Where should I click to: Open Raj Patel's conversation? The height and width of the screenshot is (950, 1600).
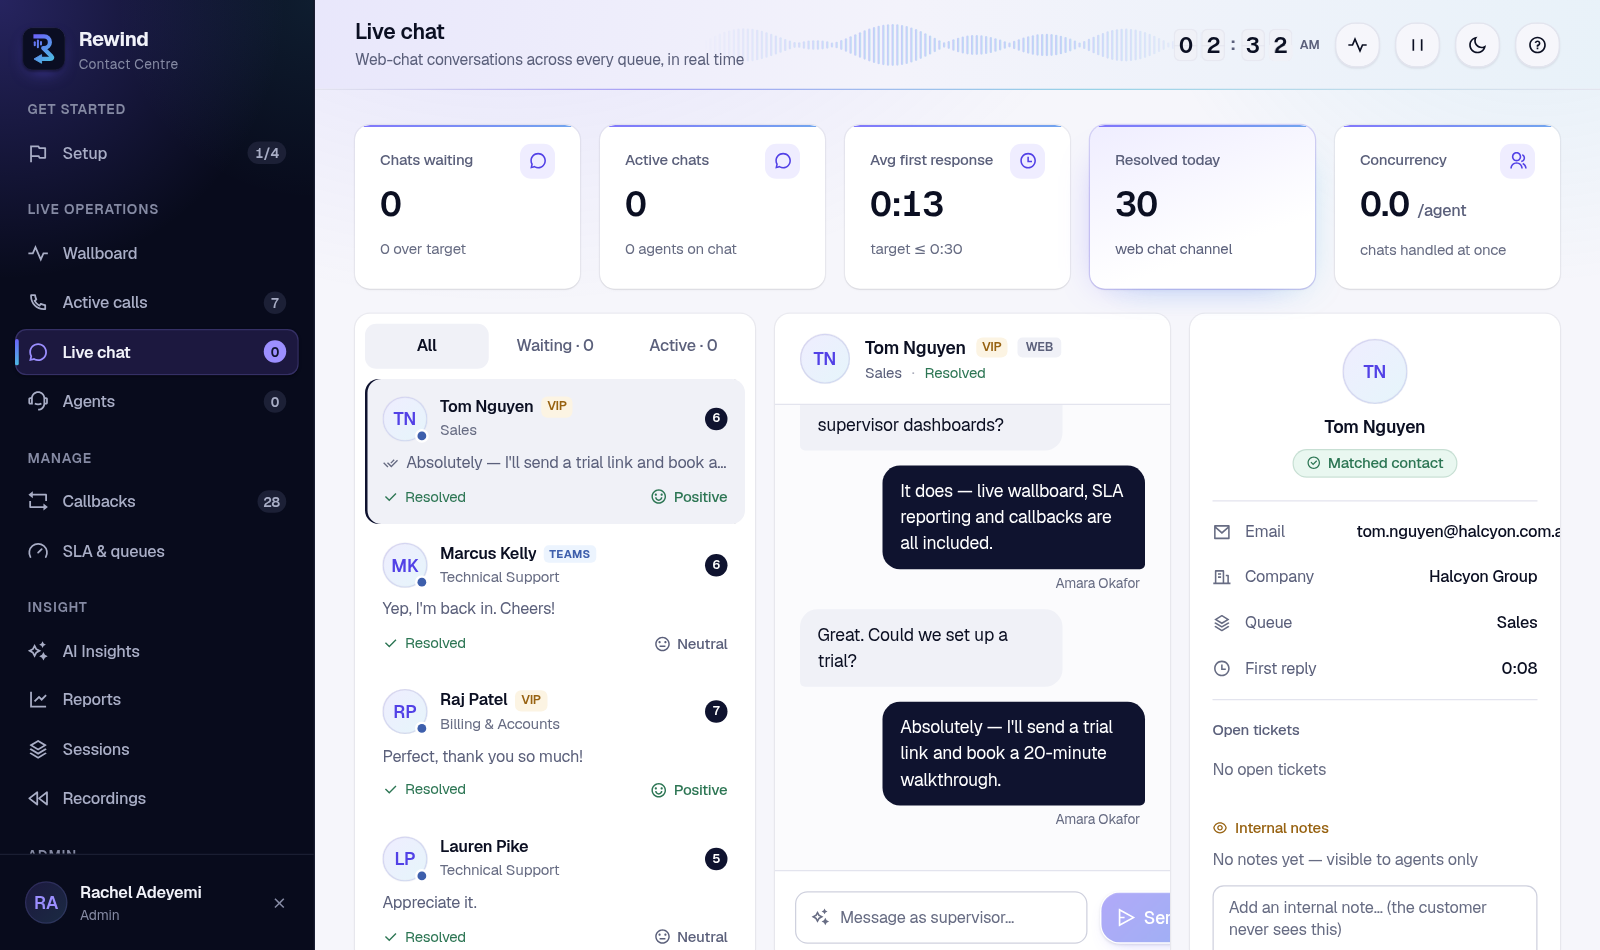555,745
